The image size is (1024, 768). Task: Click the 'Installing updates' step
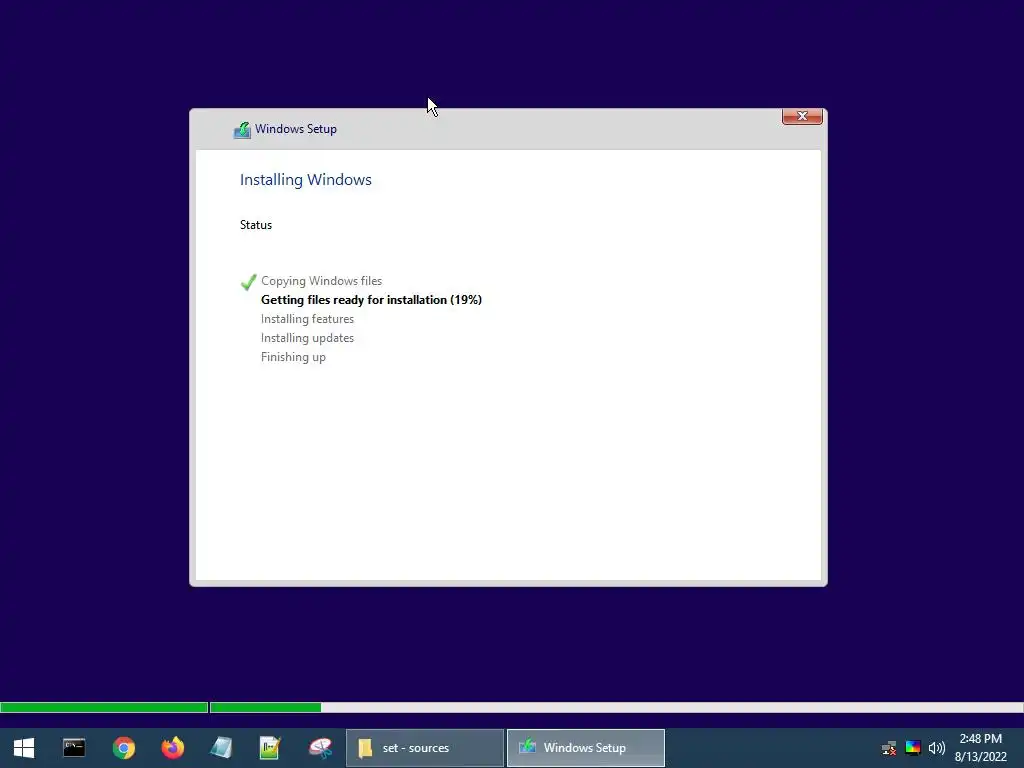pos(307,338)
